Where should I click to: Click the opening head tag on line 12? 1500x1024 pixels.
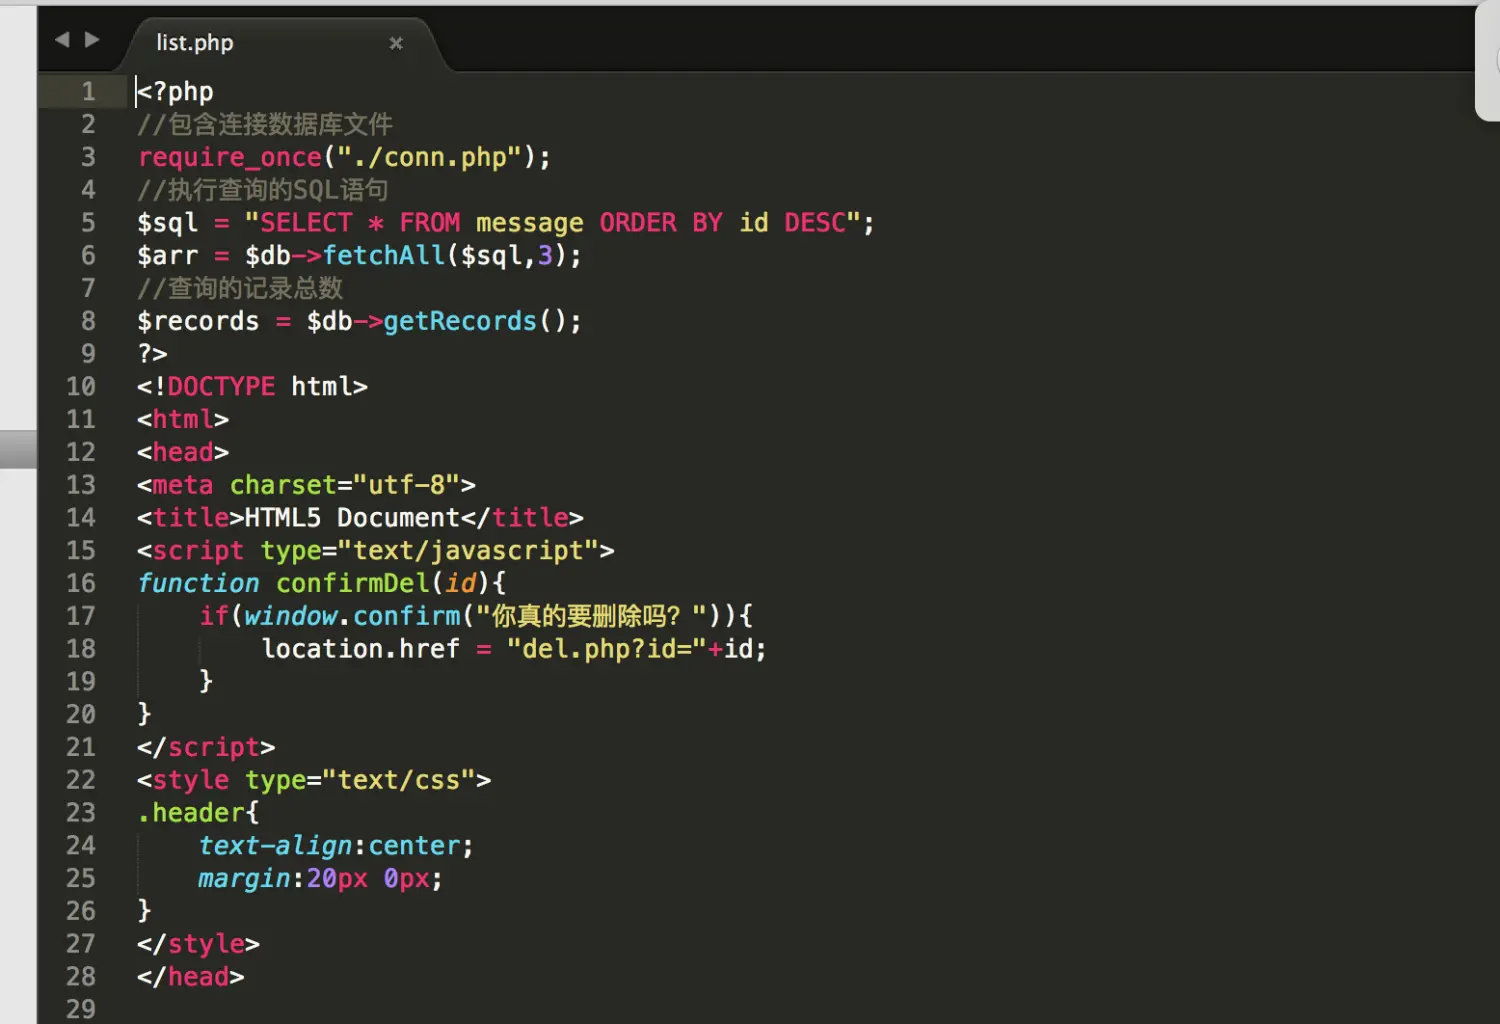click(183, 453)
